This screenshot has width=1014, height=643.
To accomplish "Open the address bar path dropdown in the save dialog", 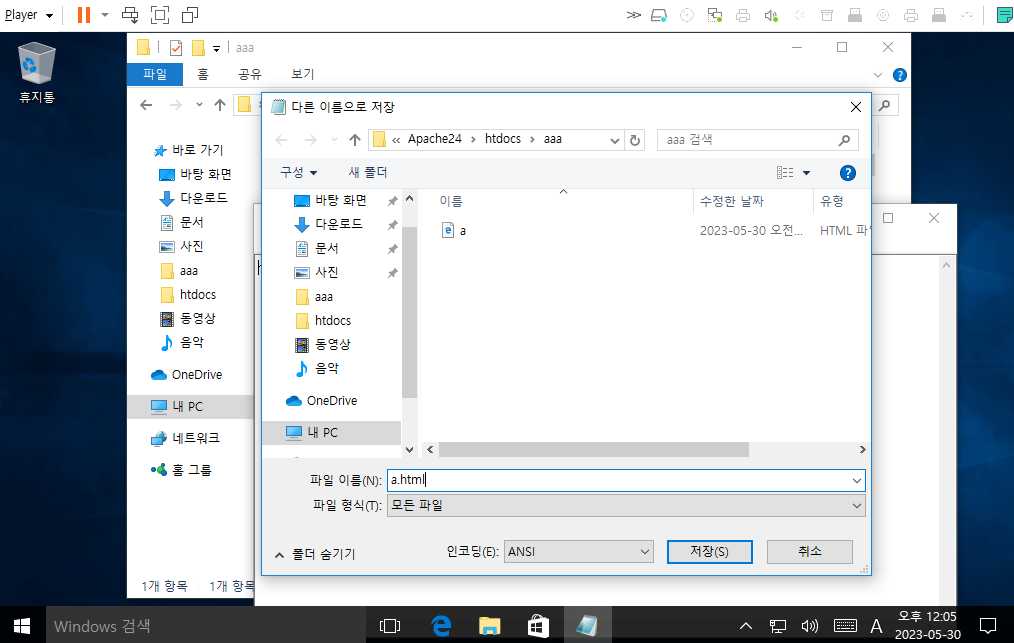I will click(x=614, y=140).
